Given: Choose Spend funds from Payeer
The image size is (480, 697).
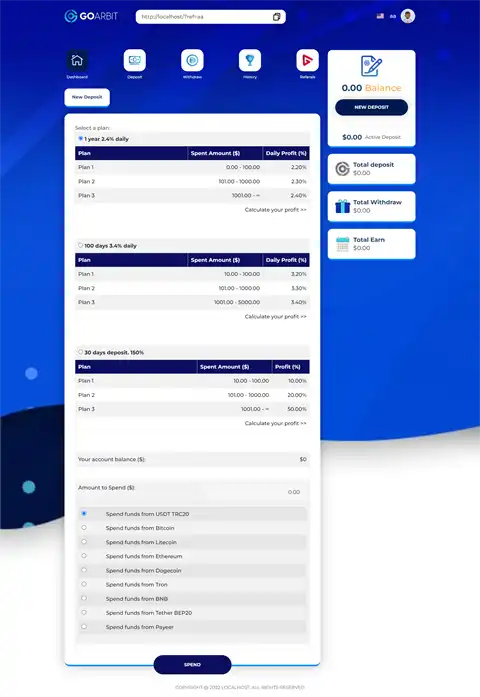Looking at the screenshot, I should 84,627.
